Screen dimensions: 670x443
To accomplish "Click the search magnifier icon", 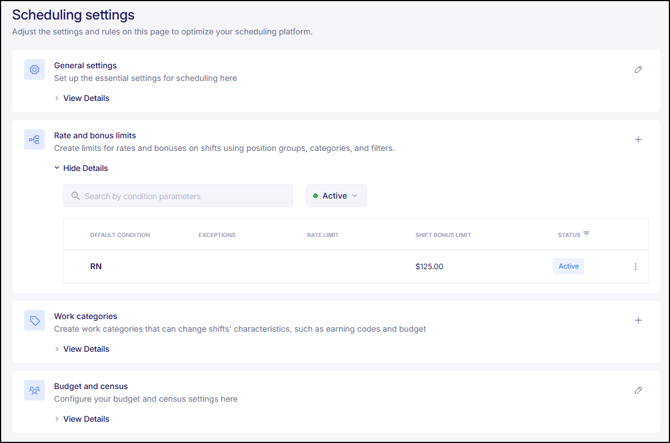I will (x=75, y=196).
